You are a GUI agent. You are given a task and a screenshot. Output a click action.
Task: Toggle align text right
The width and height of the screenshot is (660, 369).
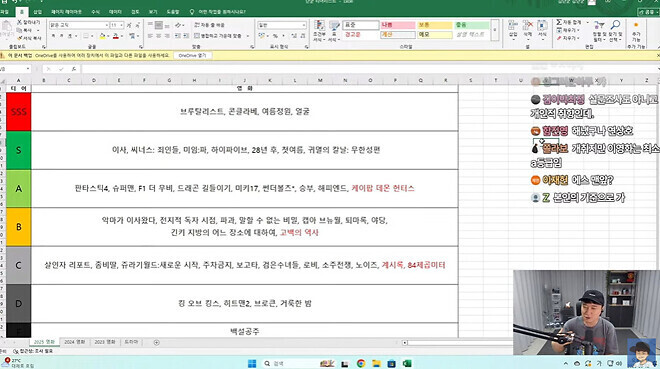167,36
